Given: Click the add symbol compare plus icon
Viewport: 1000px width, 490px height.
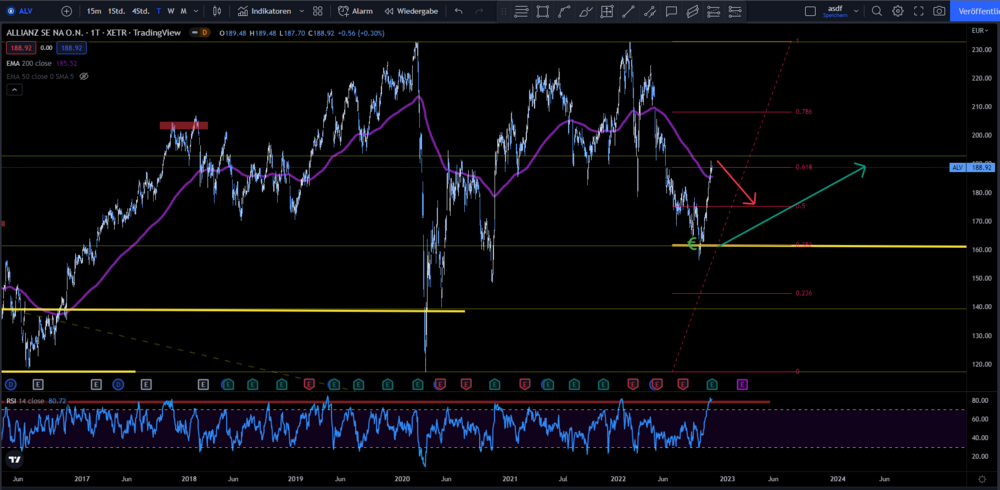Looking at the screenshot, I should 66,11.
